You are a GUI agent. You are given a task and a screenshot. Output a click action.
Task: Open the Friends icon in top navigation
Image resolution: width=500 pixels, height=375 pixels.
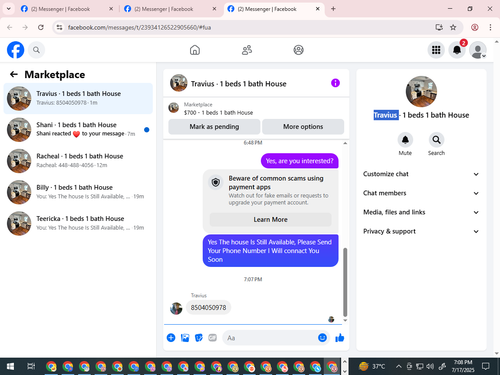point(247,50)
